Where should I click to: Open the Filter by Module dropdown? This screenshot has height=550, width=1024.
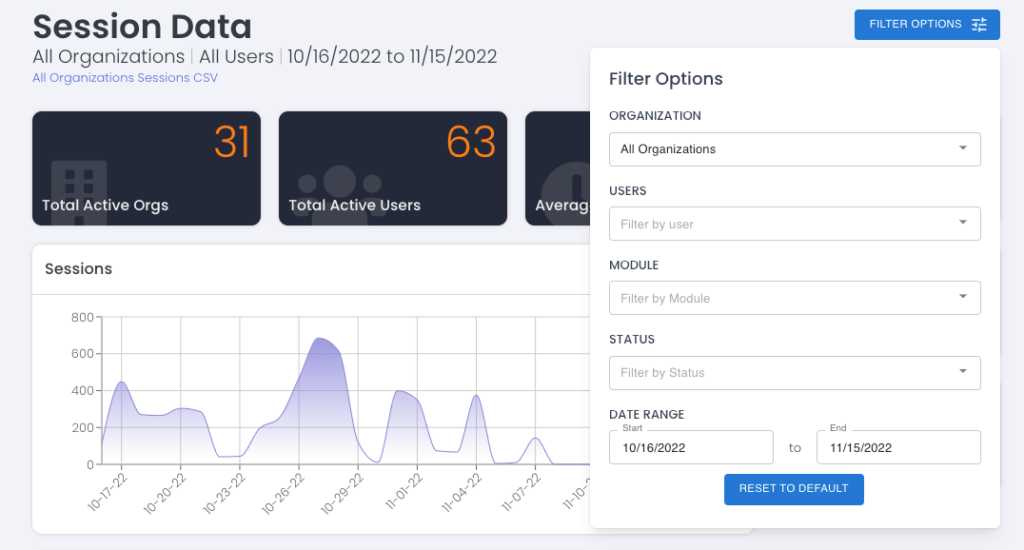tap(794, 298)
